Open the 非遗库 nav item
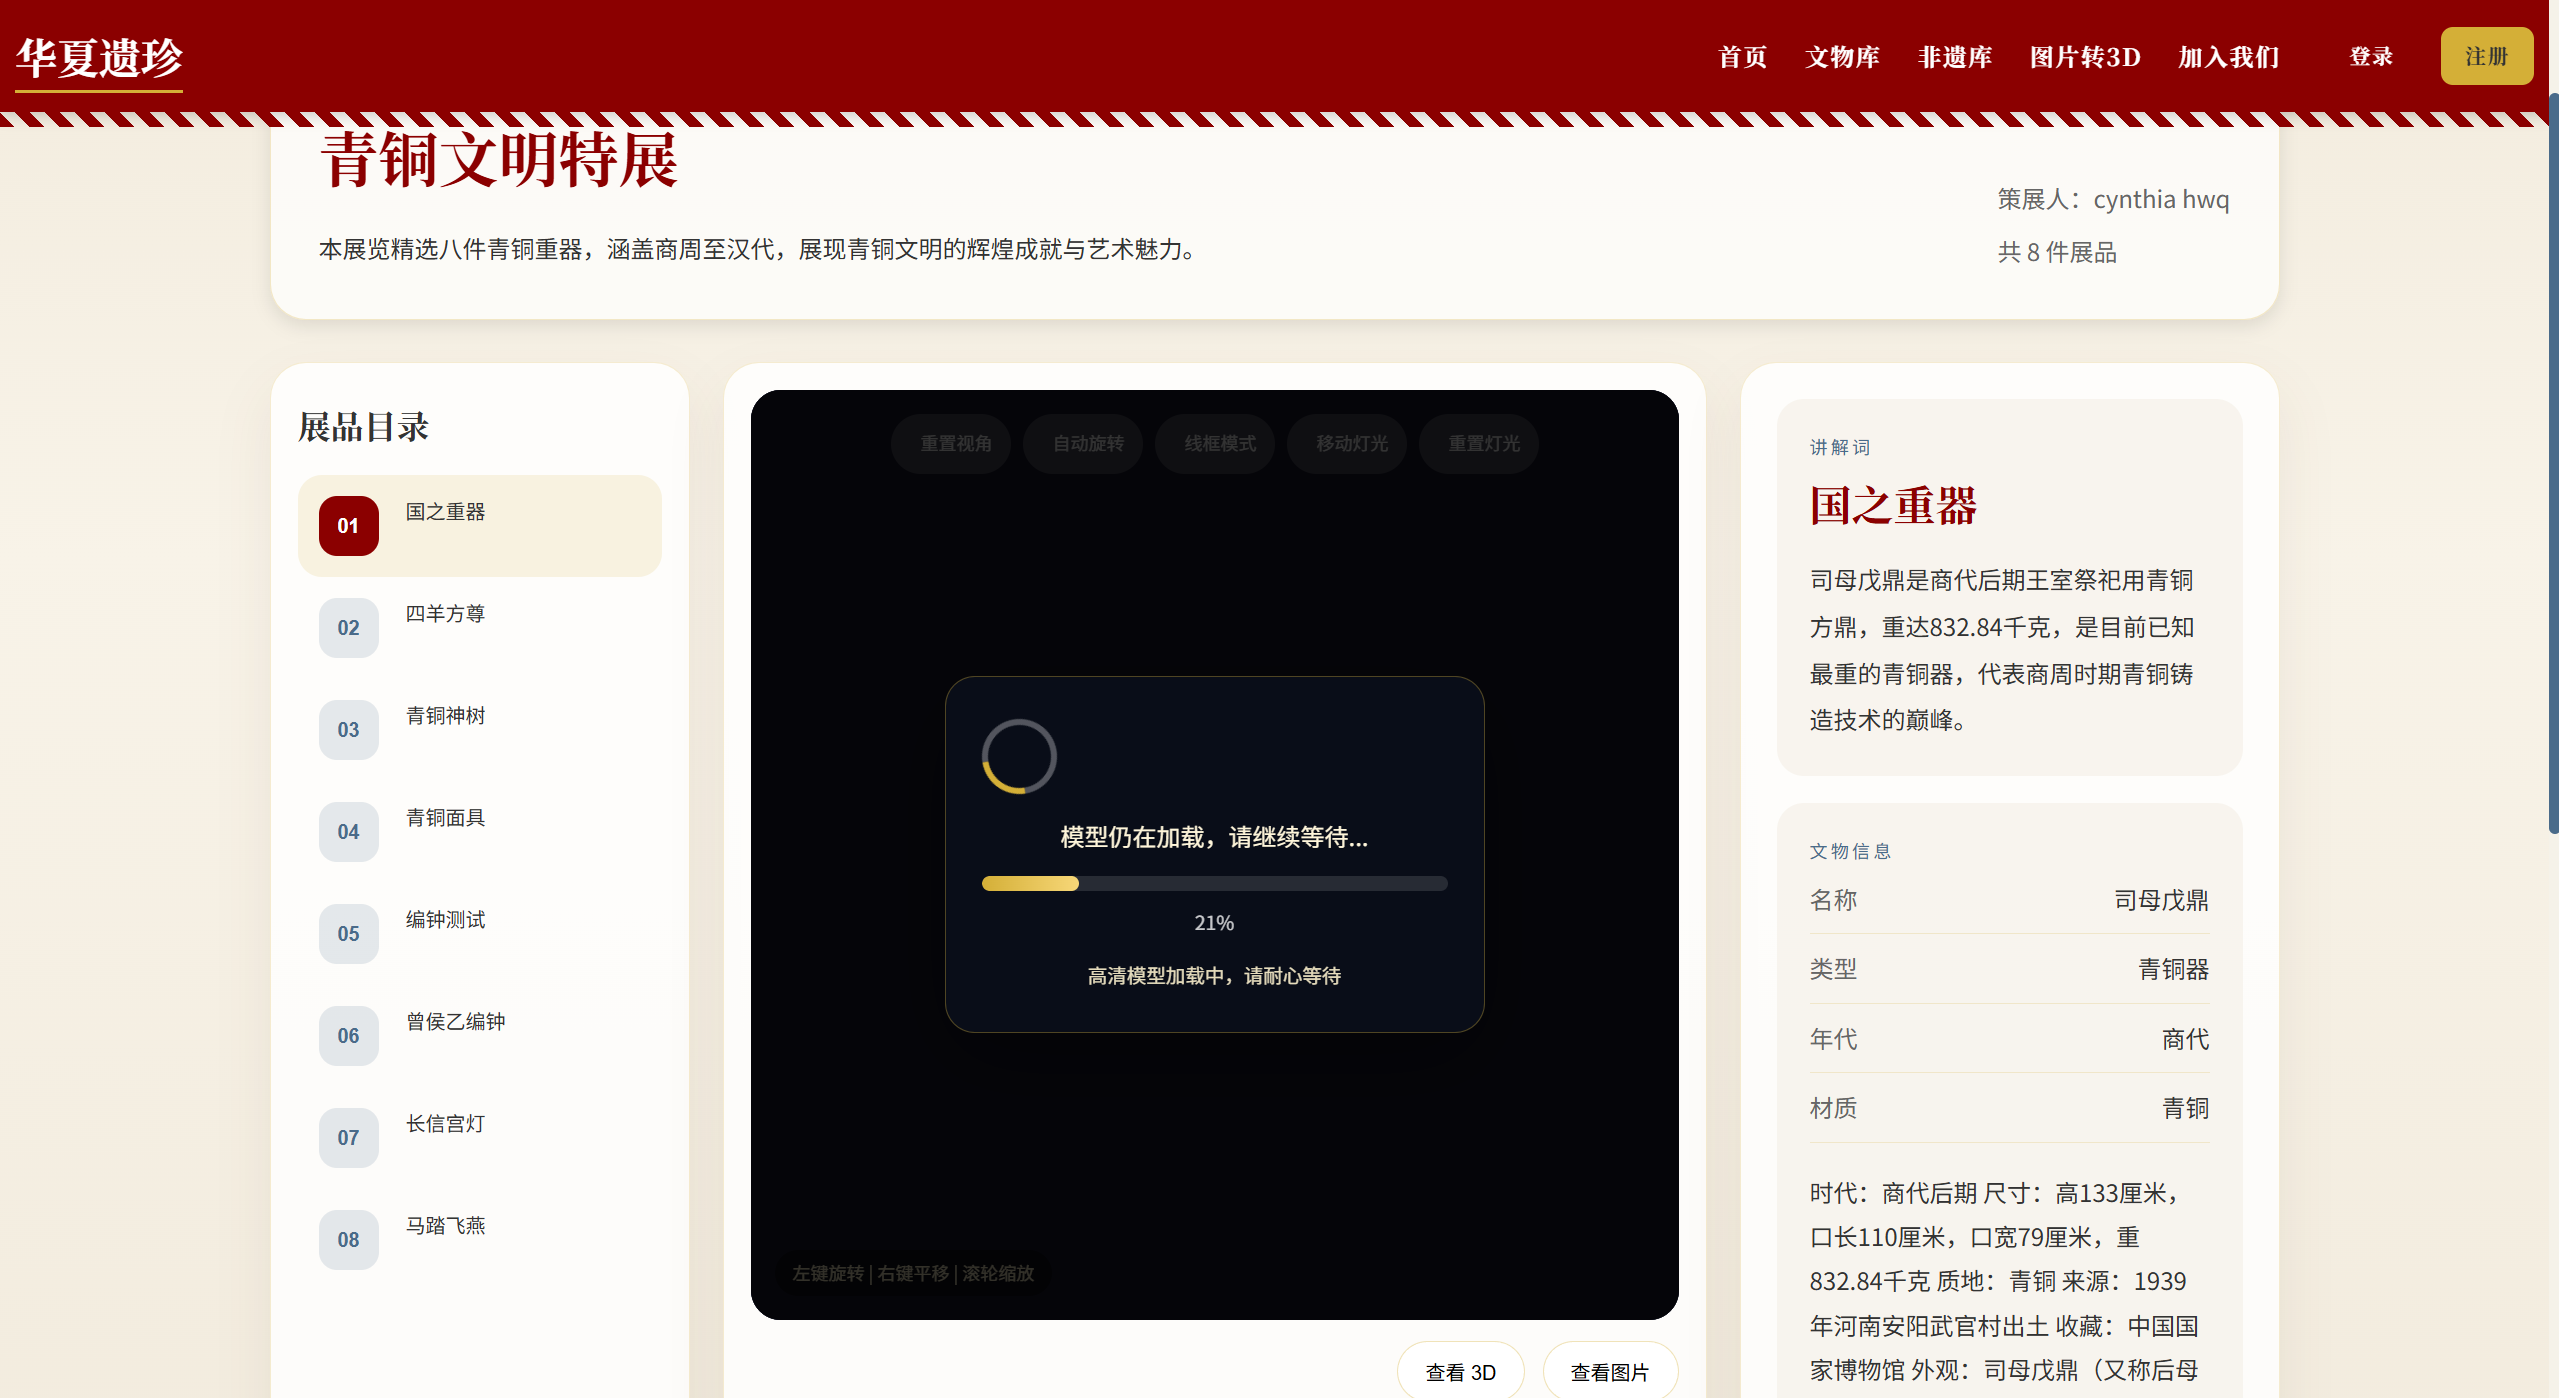 [1954, 57]
